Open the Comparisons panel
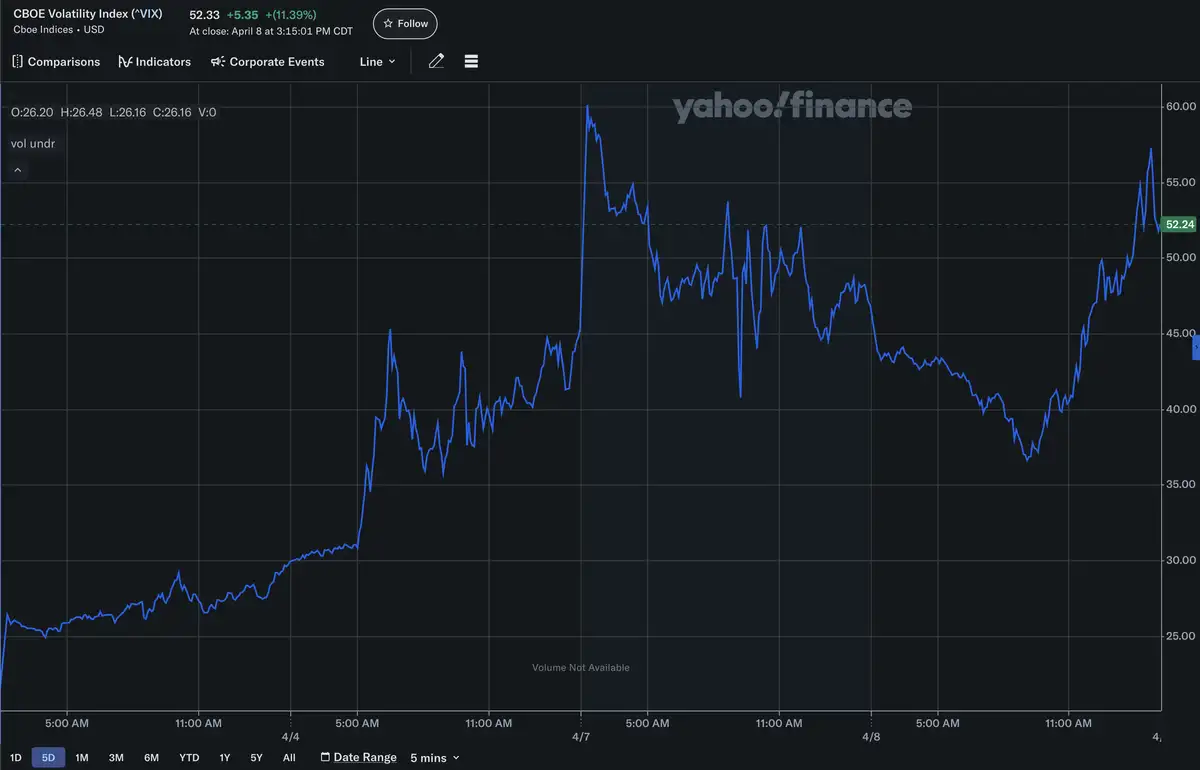The width and height of the screenshot is (1200, 770). 56,62
